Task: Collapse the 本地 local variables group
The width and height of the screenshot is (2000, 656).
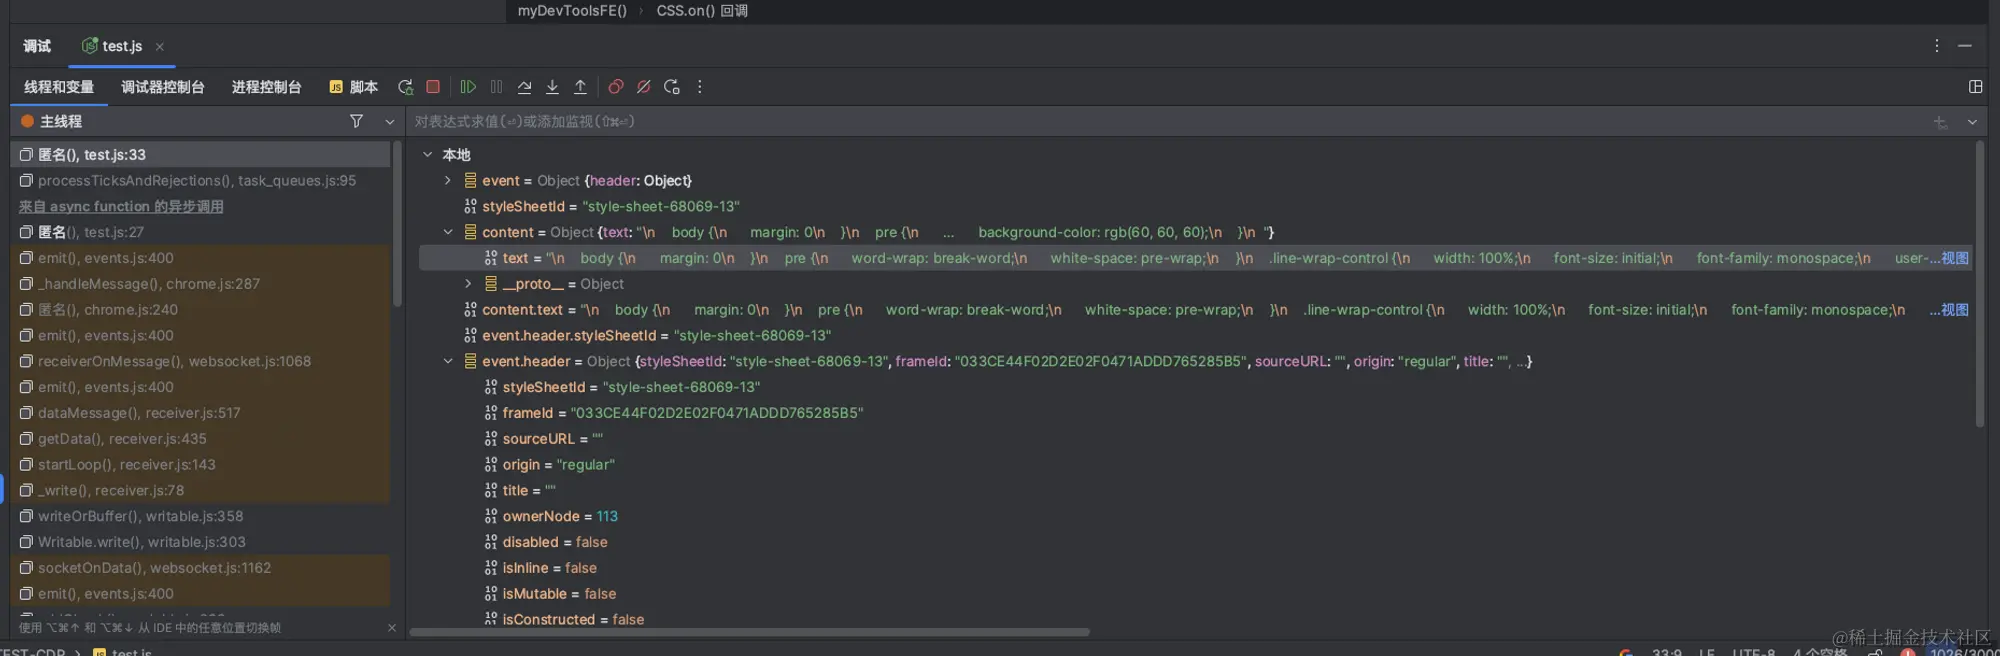Action: [428, 155]
